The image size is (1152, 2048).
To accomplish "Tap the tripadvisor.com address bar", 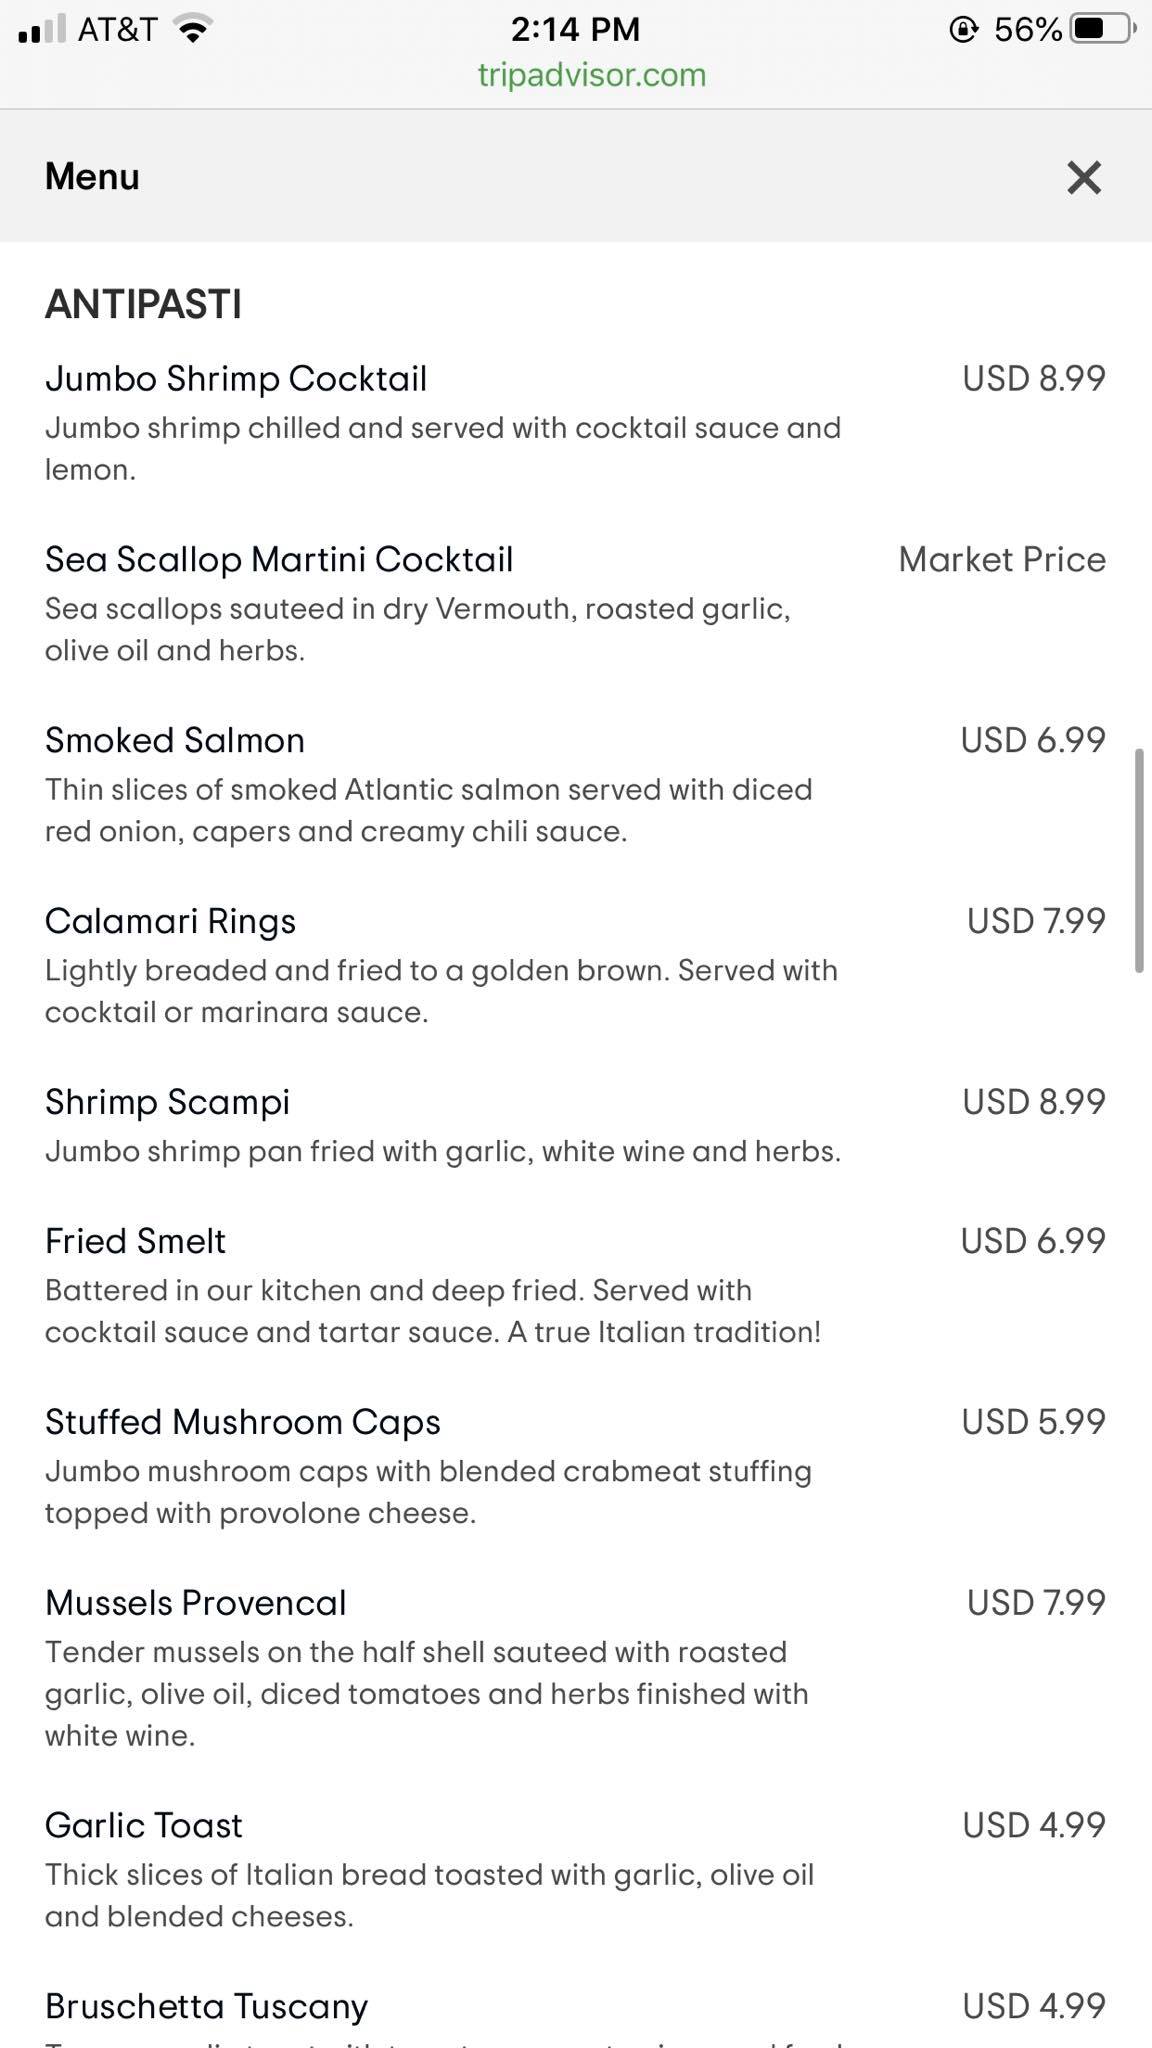I will click(x=591, y=75).
